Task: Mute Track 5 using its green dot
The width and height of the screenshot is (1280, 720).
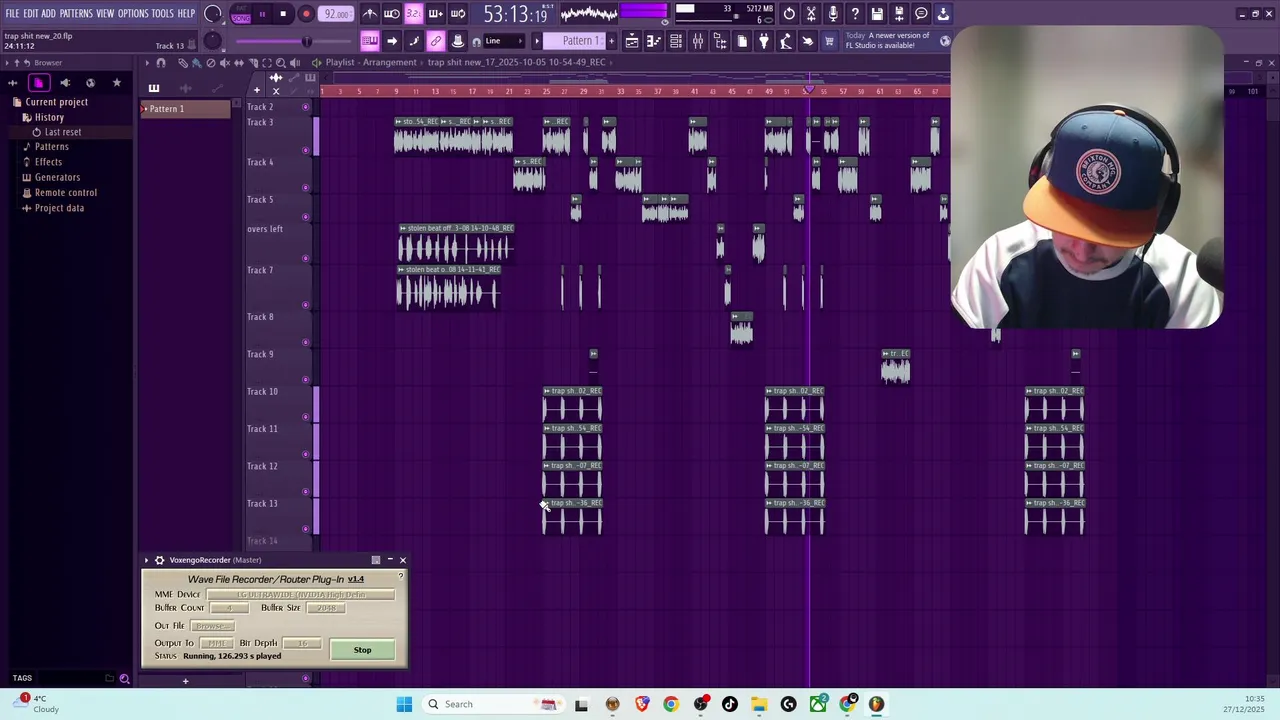Action: point(306,217)
